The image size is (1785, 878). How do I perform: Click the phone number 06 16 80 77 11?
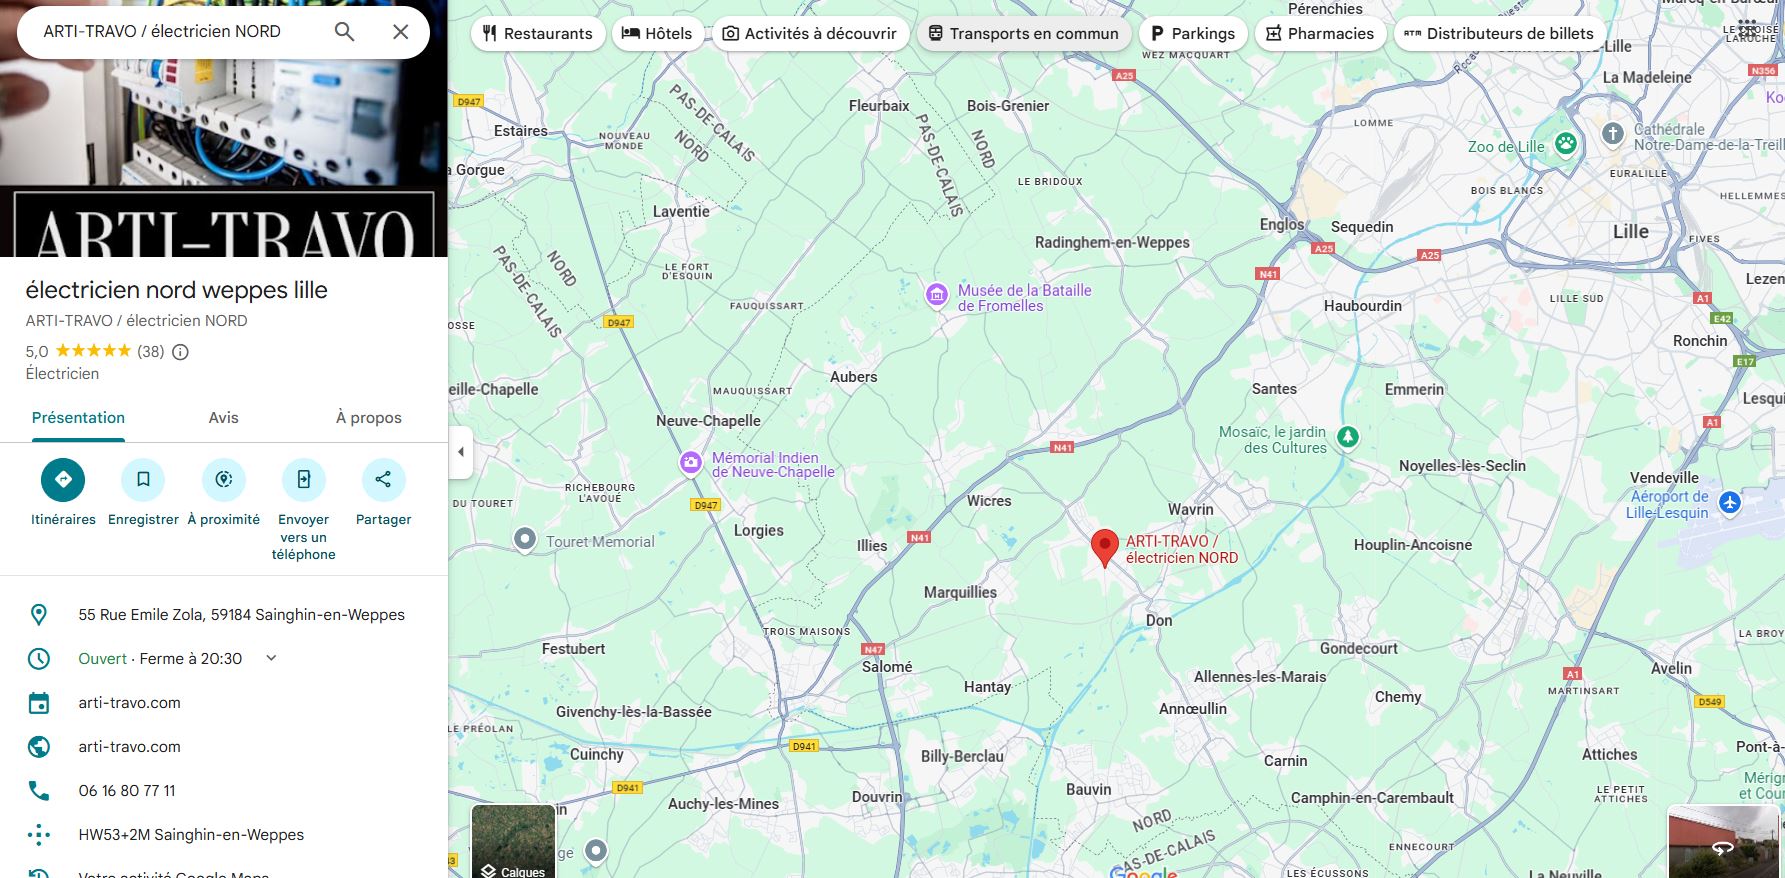point(127,791)
